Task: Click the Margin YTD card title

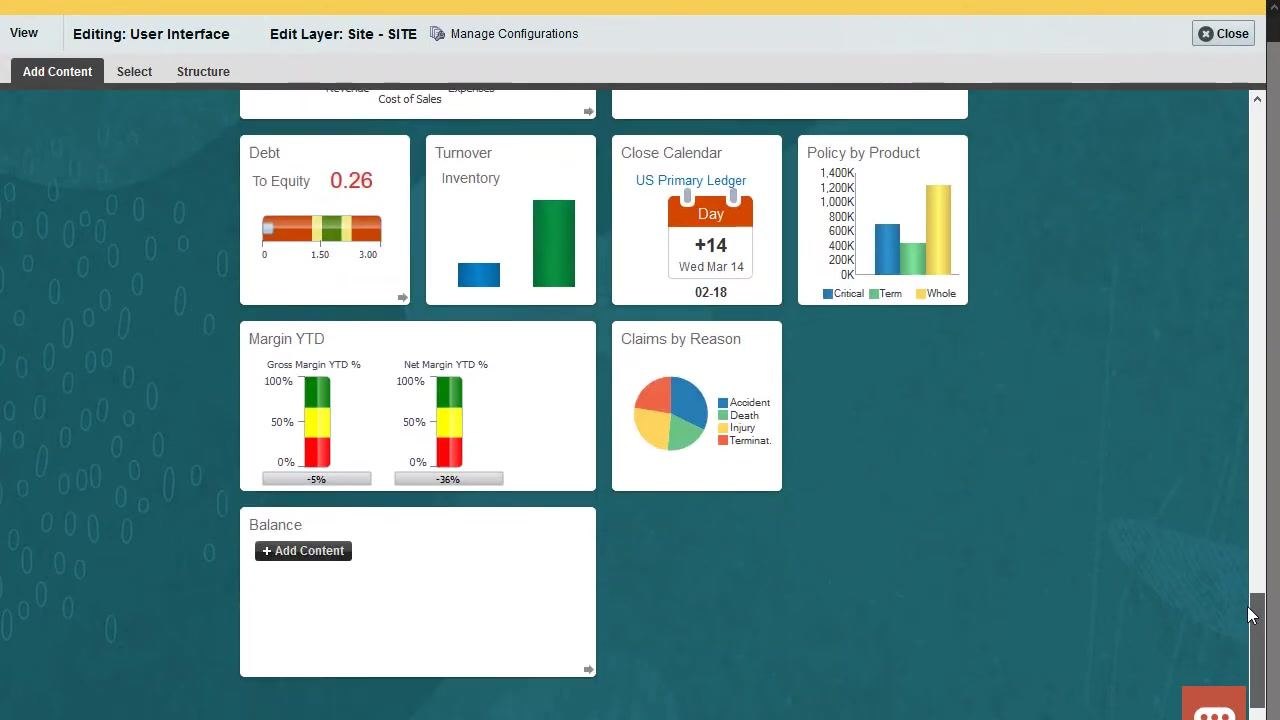Action: [287, 339]
